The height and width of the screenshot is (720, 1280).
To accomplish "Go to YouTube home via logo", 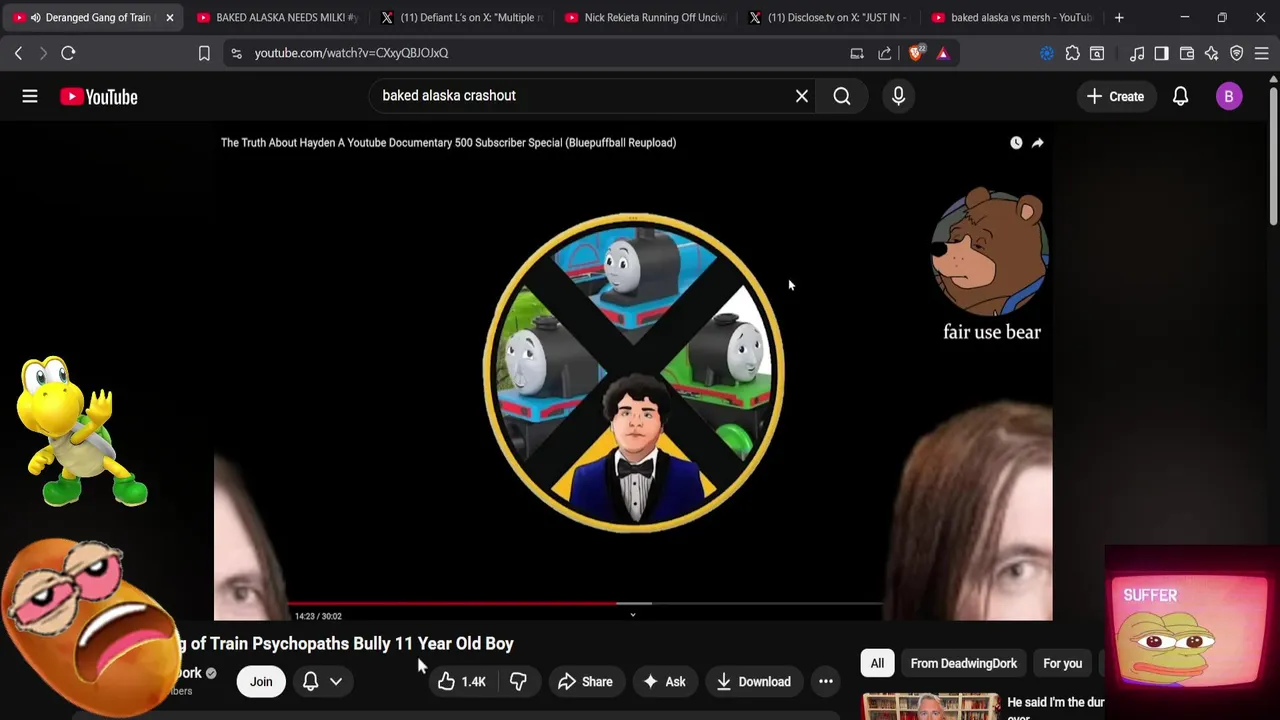I will [x=98, y=97].
